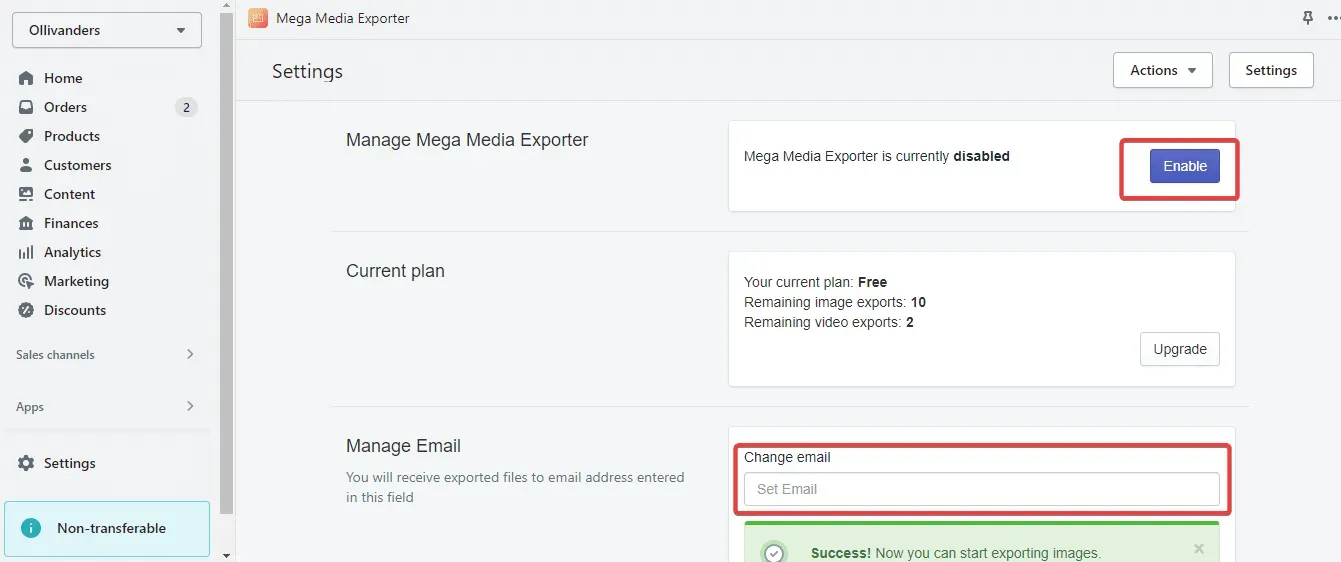The image size is (1341, 562).
Task: Click the sidebar scrollbar down arrow
Action: pyautogui.click(x=227, y=554)
